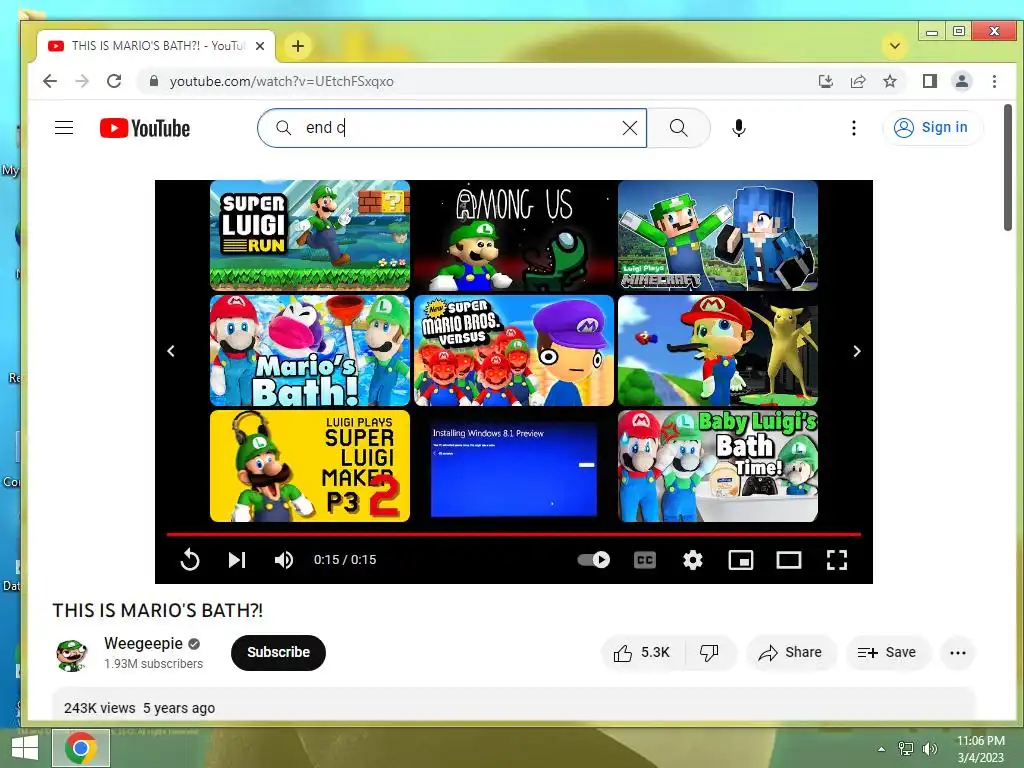
Task: Go to the YouTube home logo
Action: pos(145,128)
